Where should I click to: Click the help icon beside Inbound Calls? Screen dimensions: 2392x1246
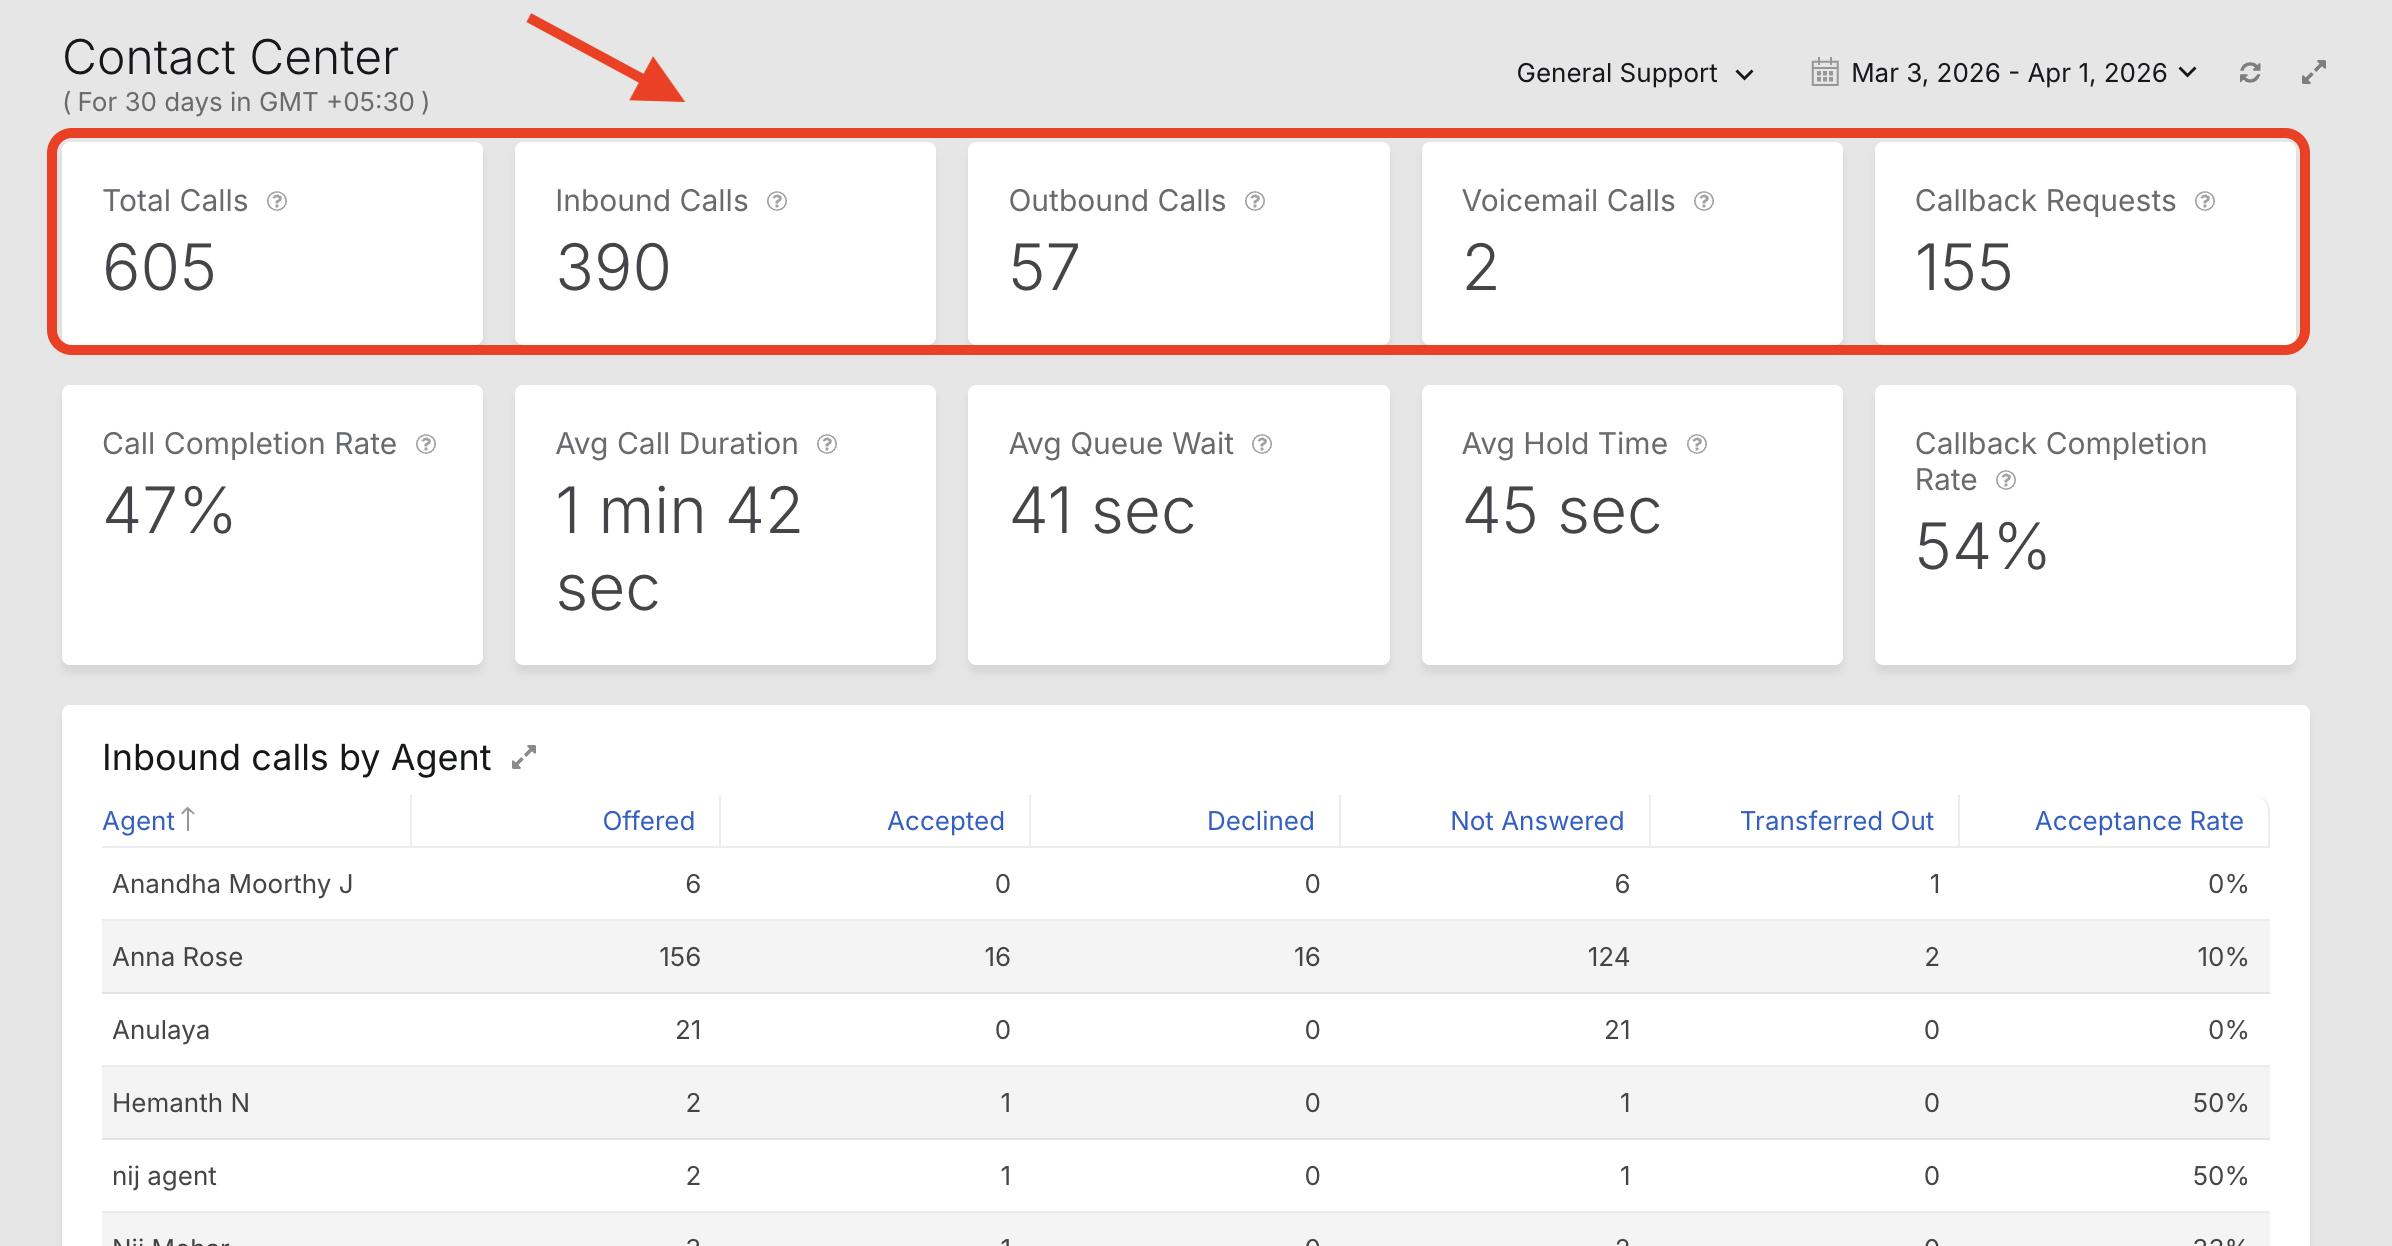click(x=777, y=201)
